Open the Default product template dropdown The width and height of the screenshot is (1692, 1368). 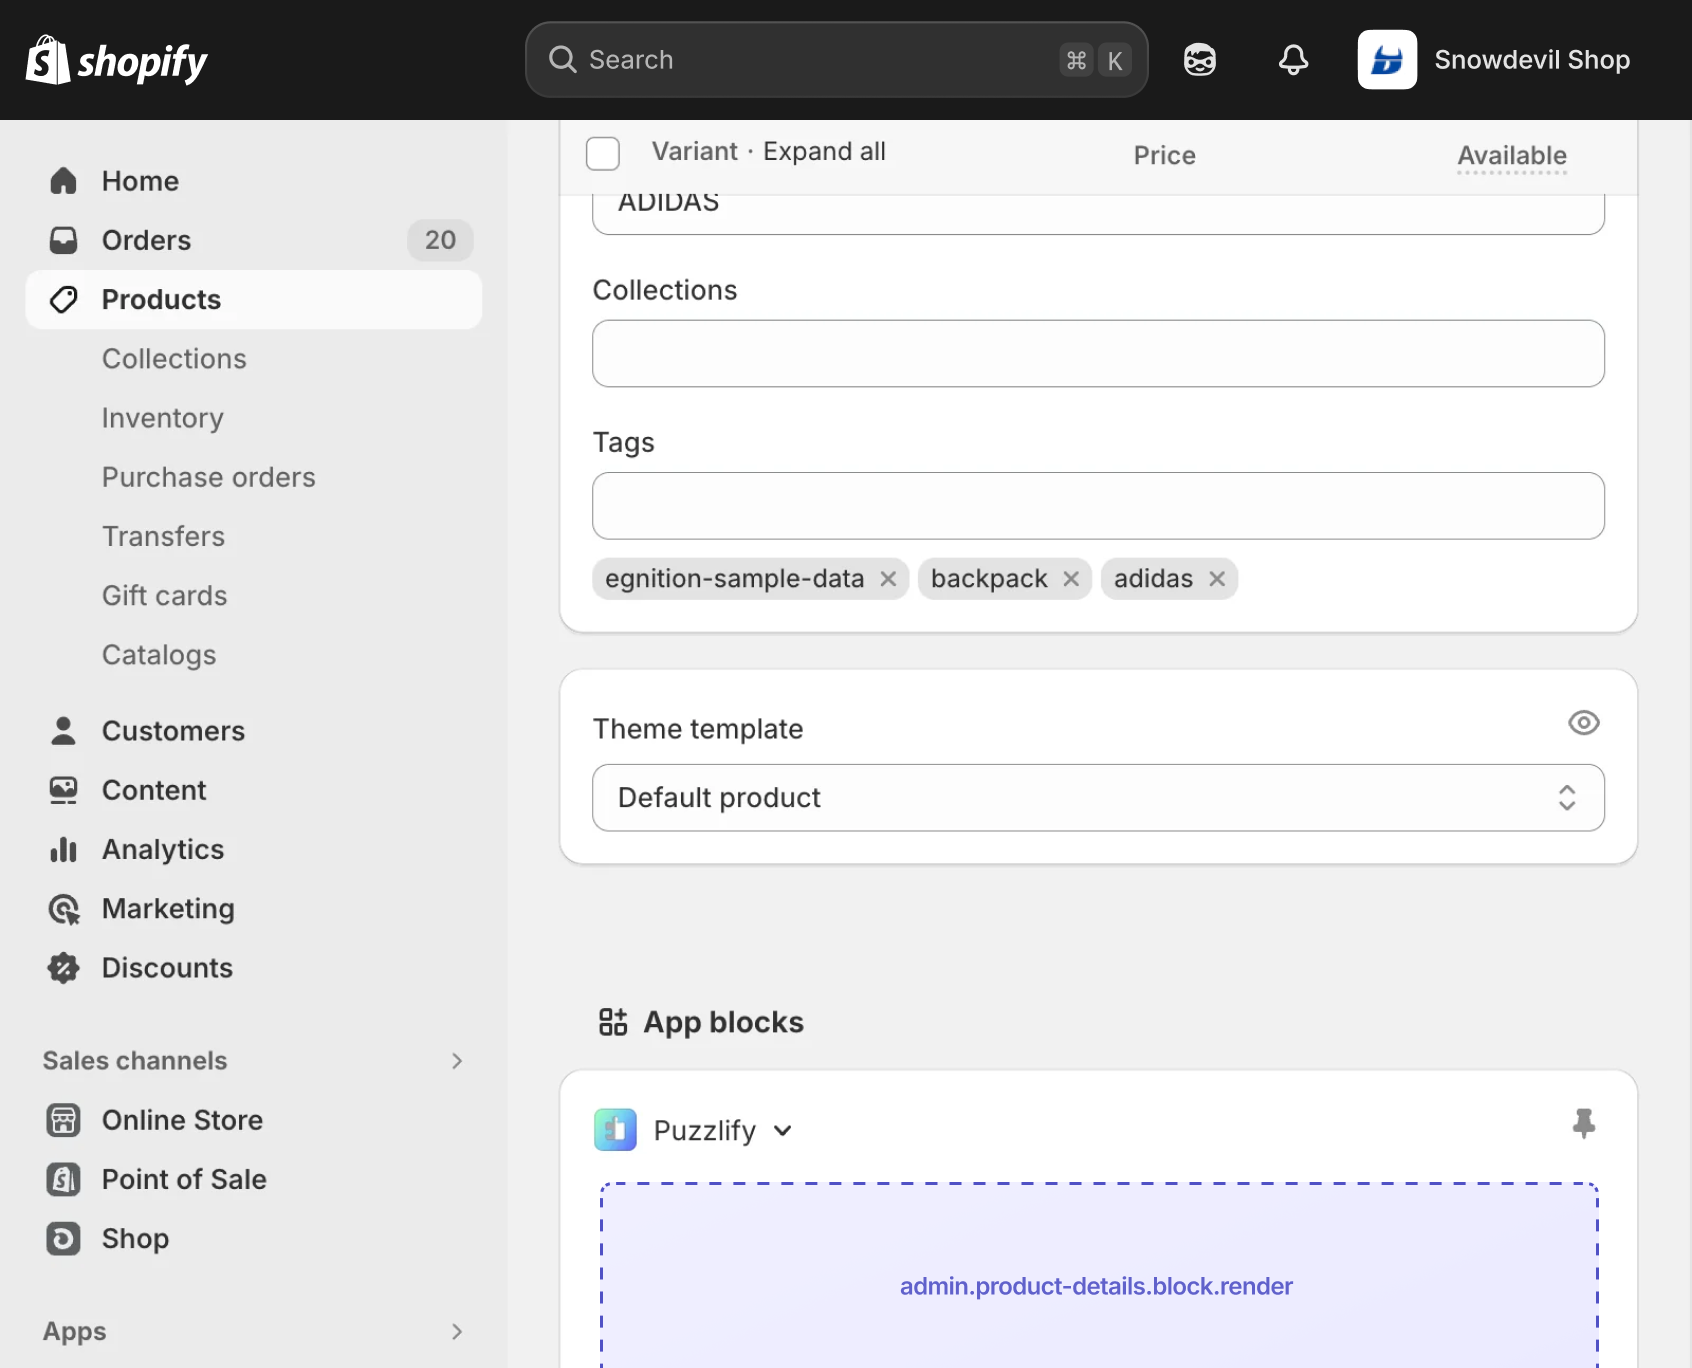(1098, 798)
